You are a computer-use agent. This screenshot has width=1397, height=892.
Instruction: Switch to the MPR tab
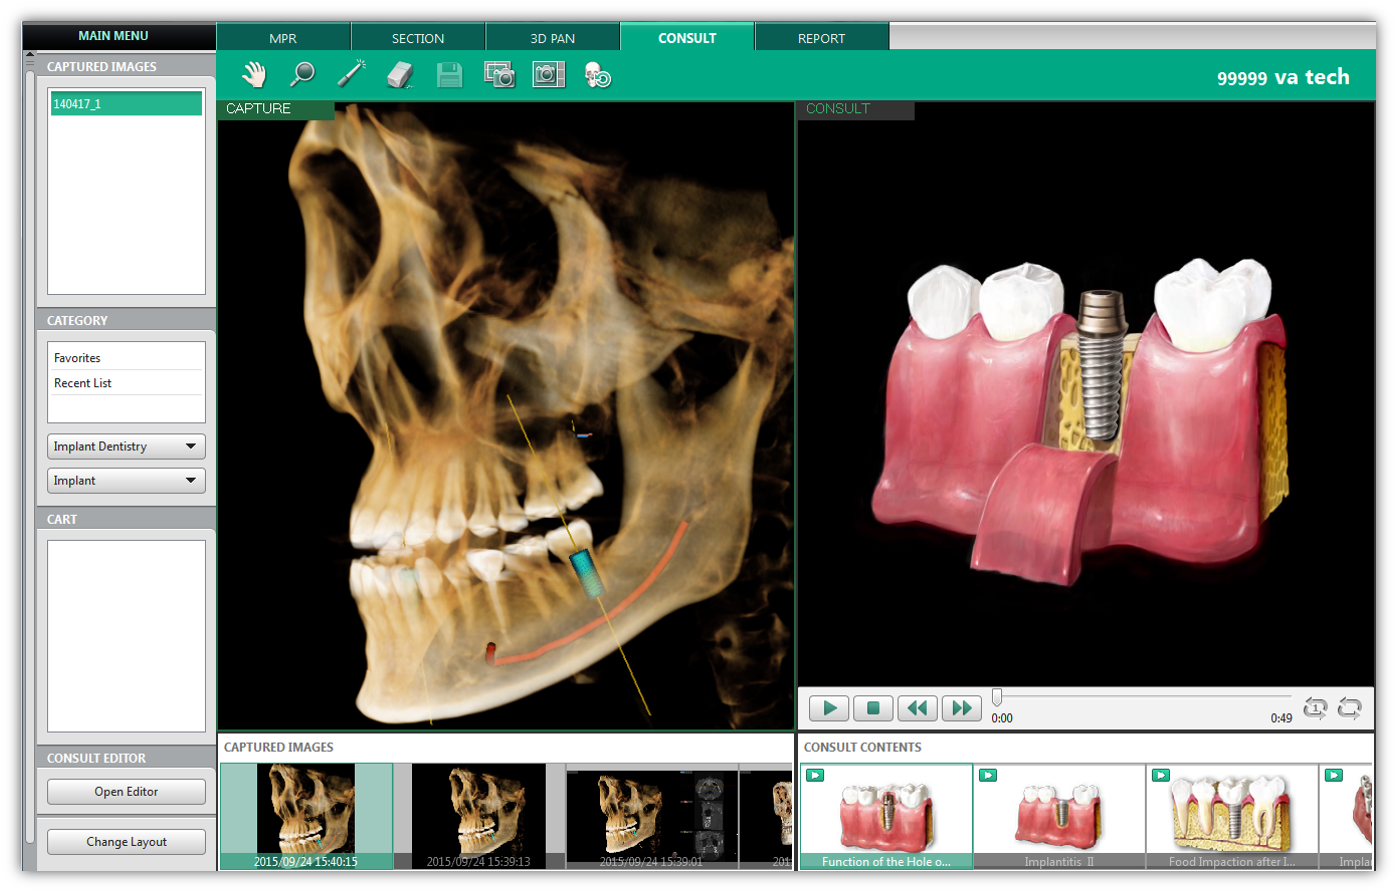(x=283, y=38)
